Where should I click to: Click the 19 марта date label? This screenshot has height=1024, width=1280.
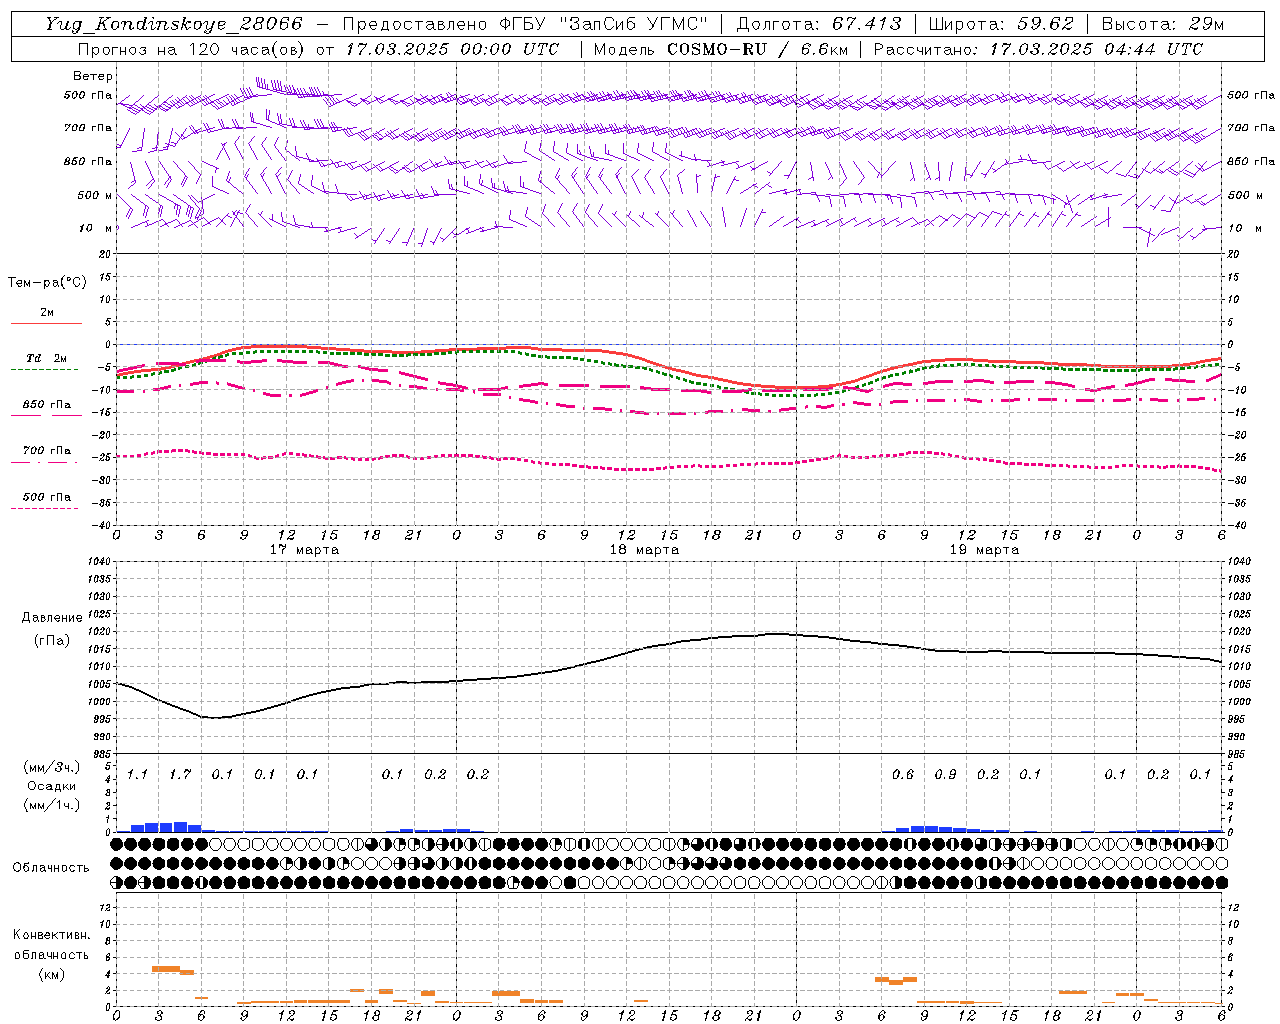(984, 549)
